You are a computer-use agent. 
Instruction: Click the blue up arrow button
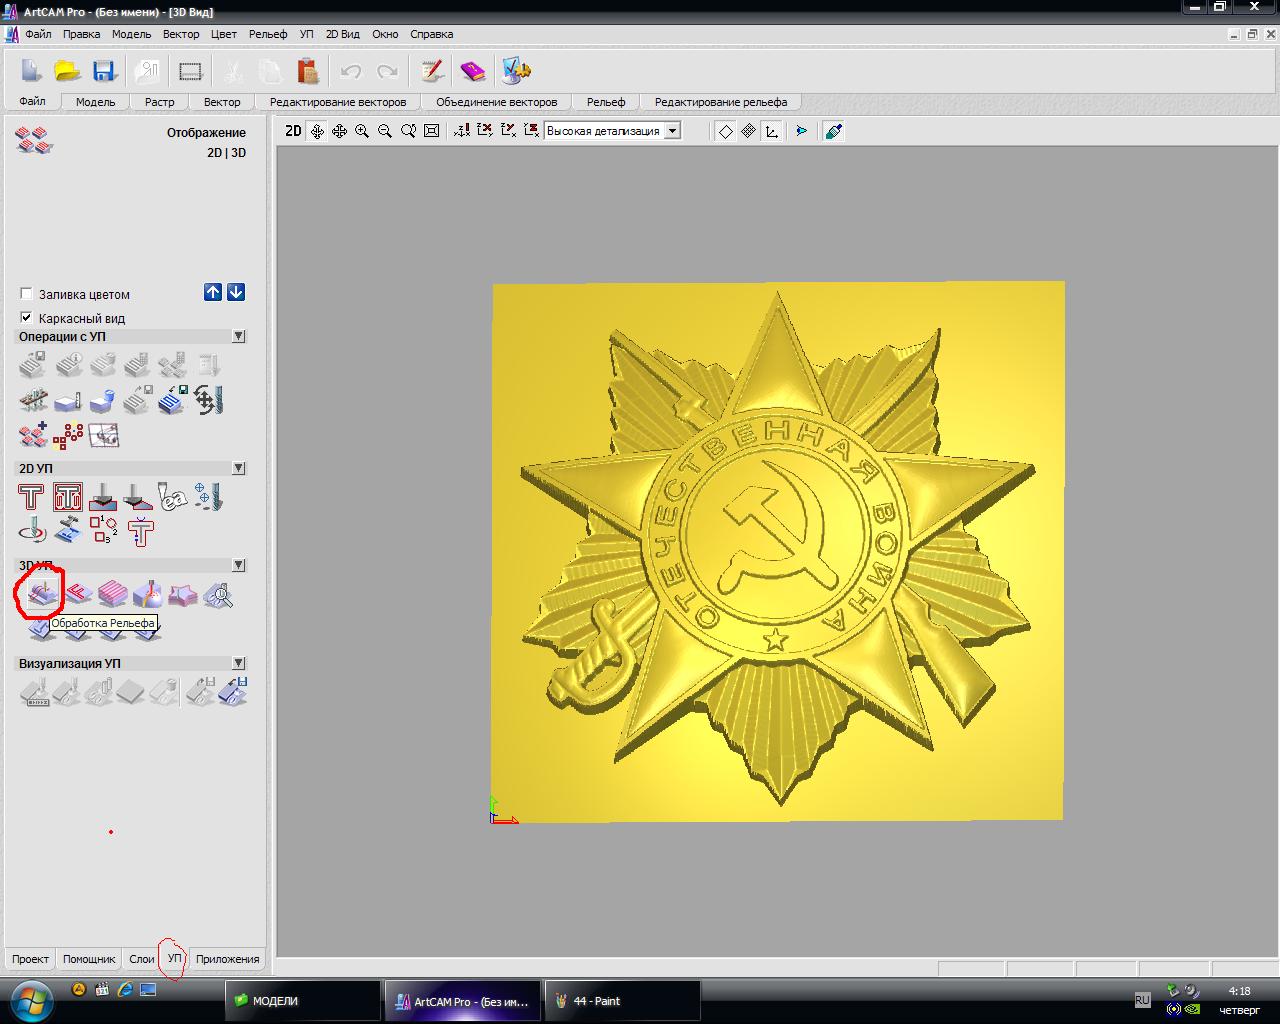(x=213, y=292)
